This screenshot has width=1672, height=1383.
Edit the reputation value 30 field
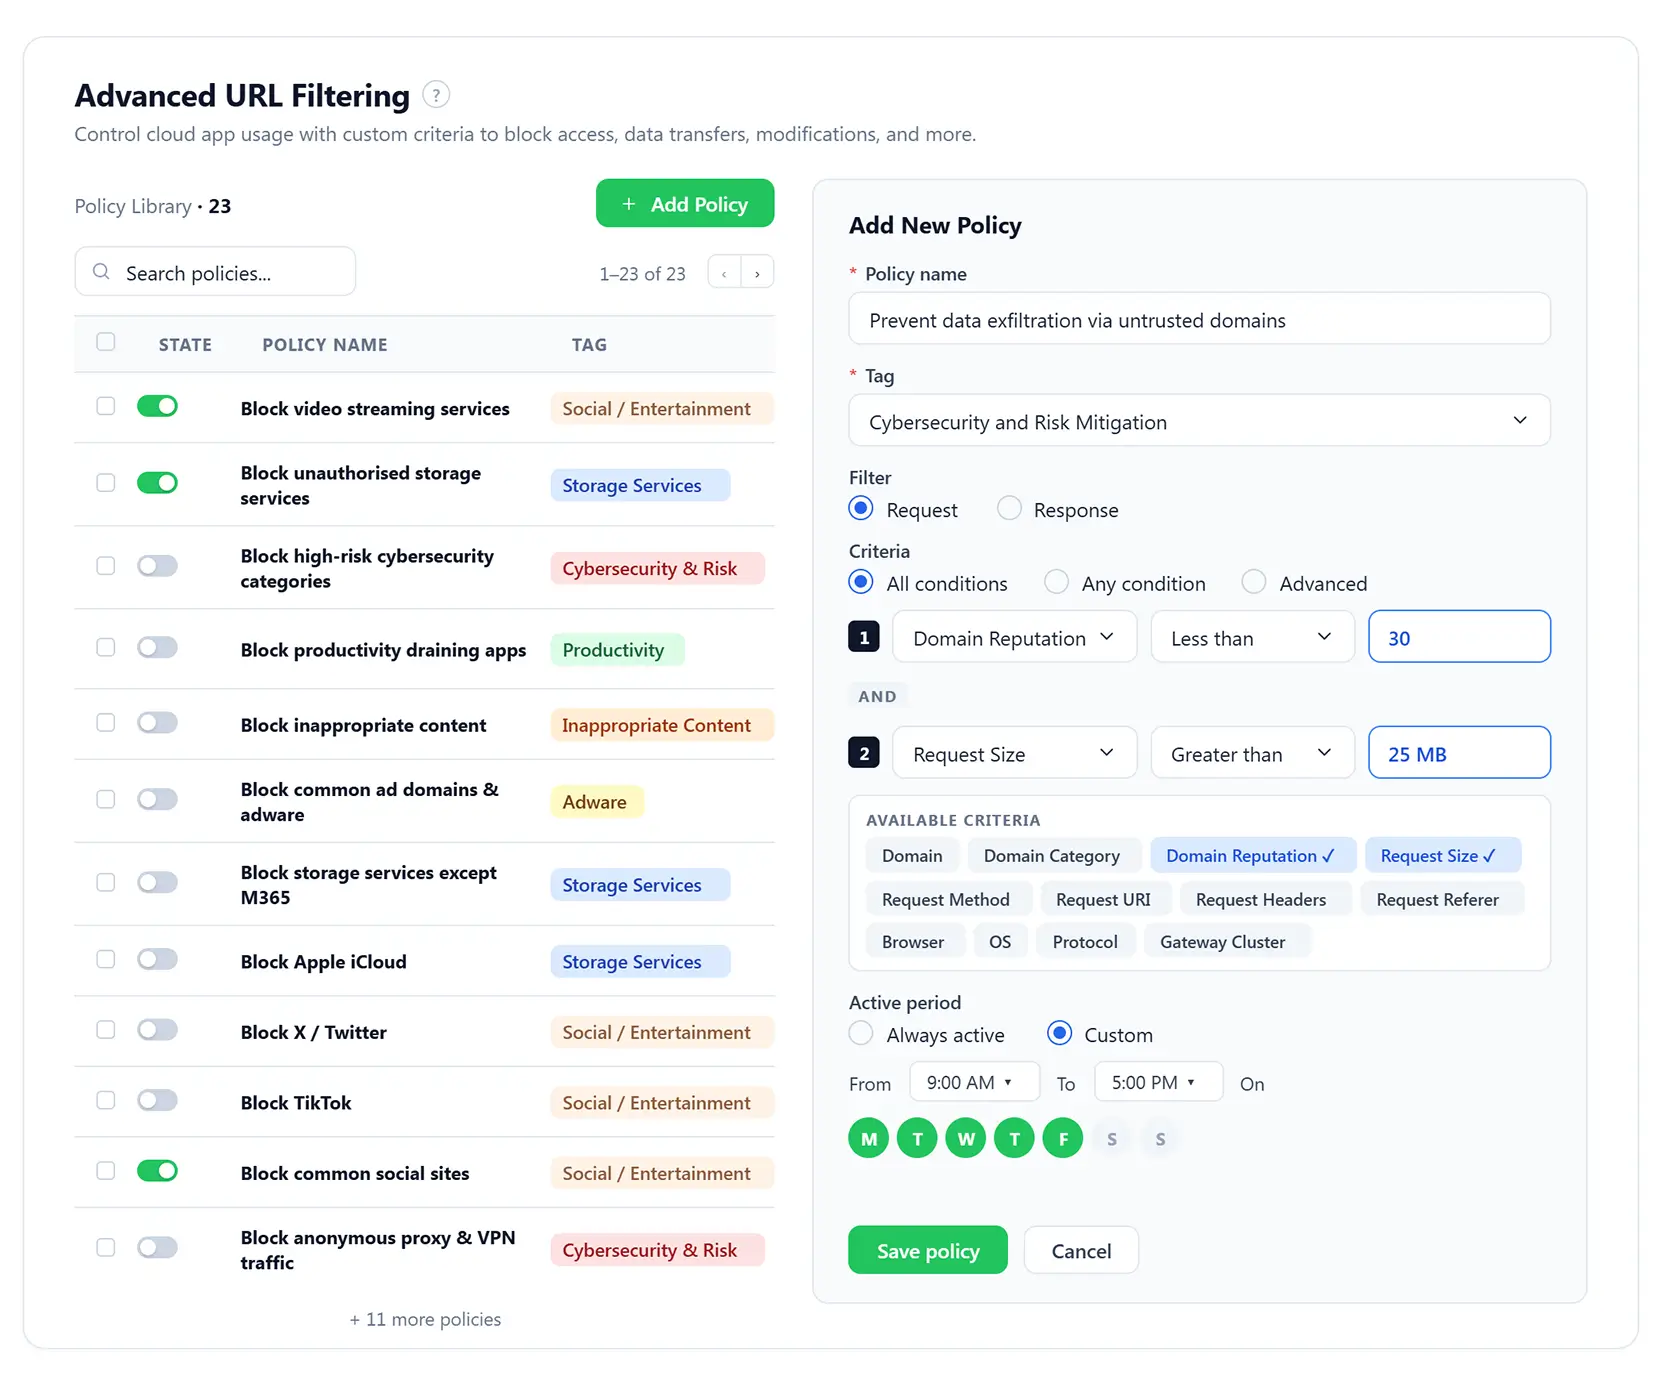tap(1459, 637)
